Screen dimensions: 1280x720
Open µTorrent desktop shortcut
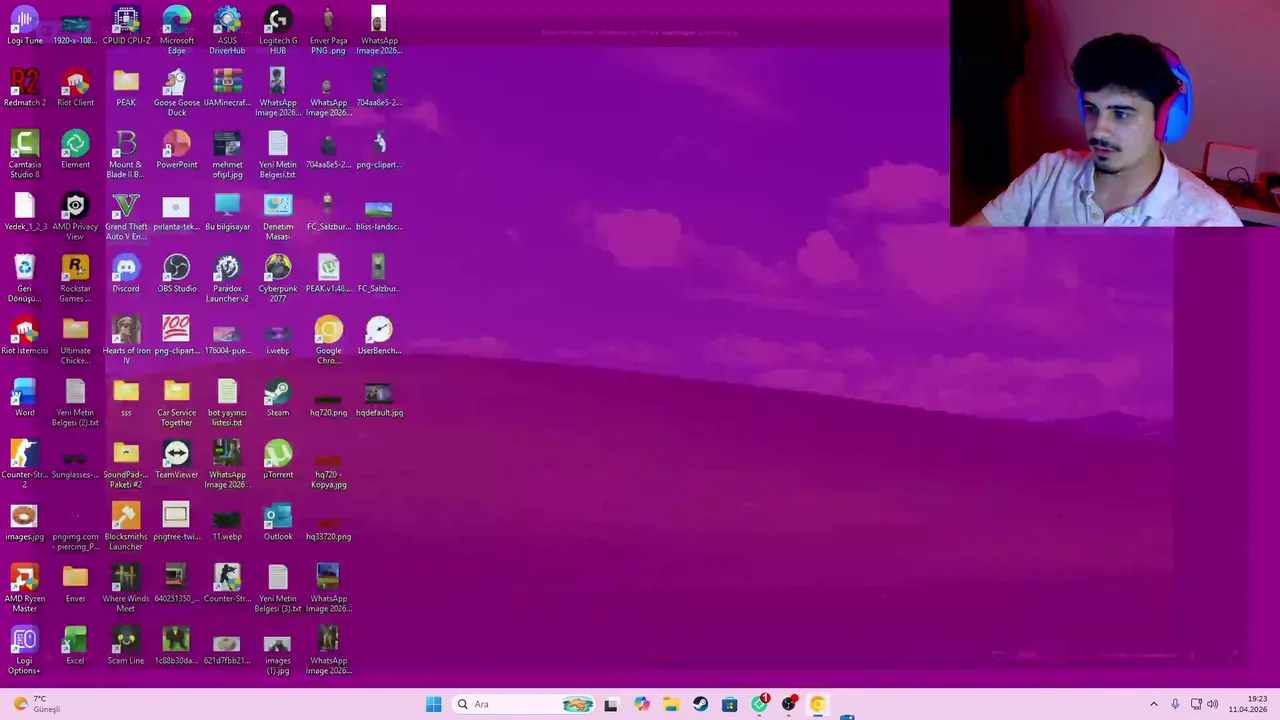[x=278, y=461]
